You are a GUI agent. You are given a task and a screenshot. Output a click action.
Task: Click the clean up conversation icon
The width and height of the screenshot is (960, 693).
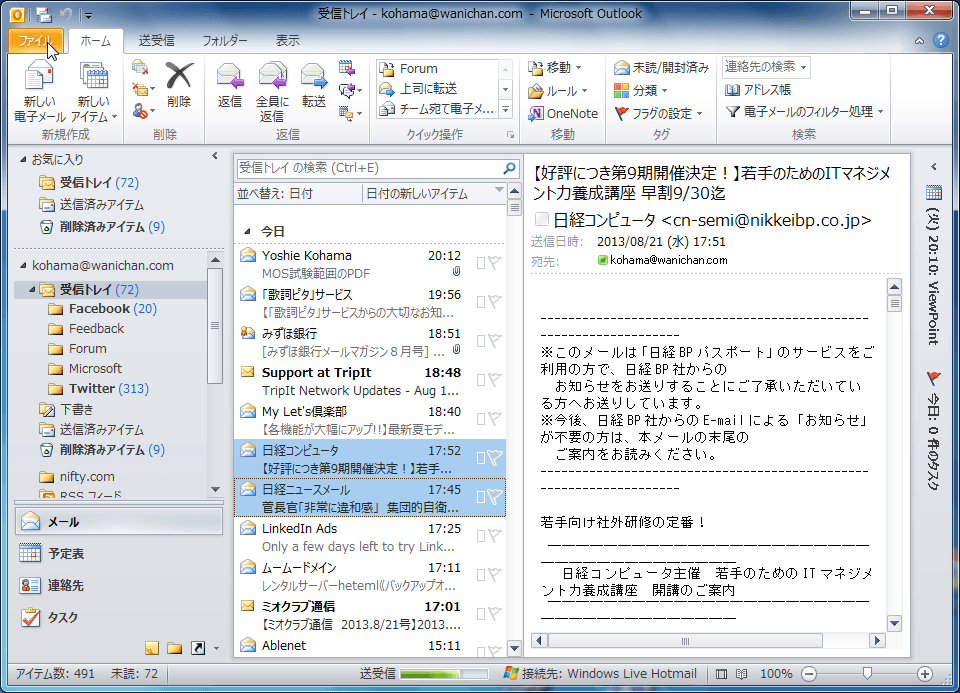143,89
